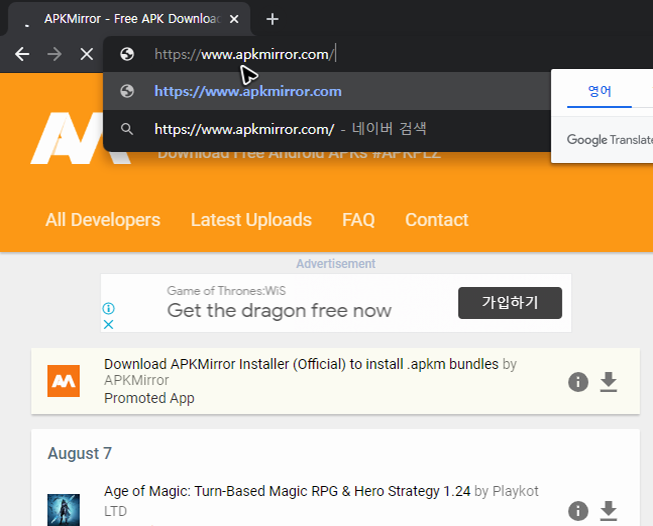Click the browser forward arrow
Screen dimensions: 653x526
pos(54,54)
